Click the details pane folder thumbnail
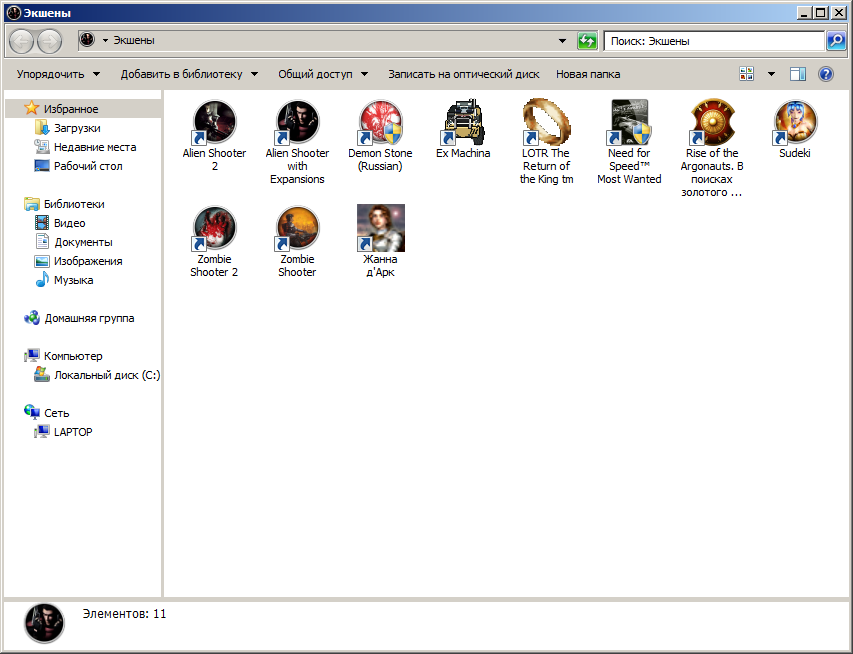 click(x=44, y=624)
